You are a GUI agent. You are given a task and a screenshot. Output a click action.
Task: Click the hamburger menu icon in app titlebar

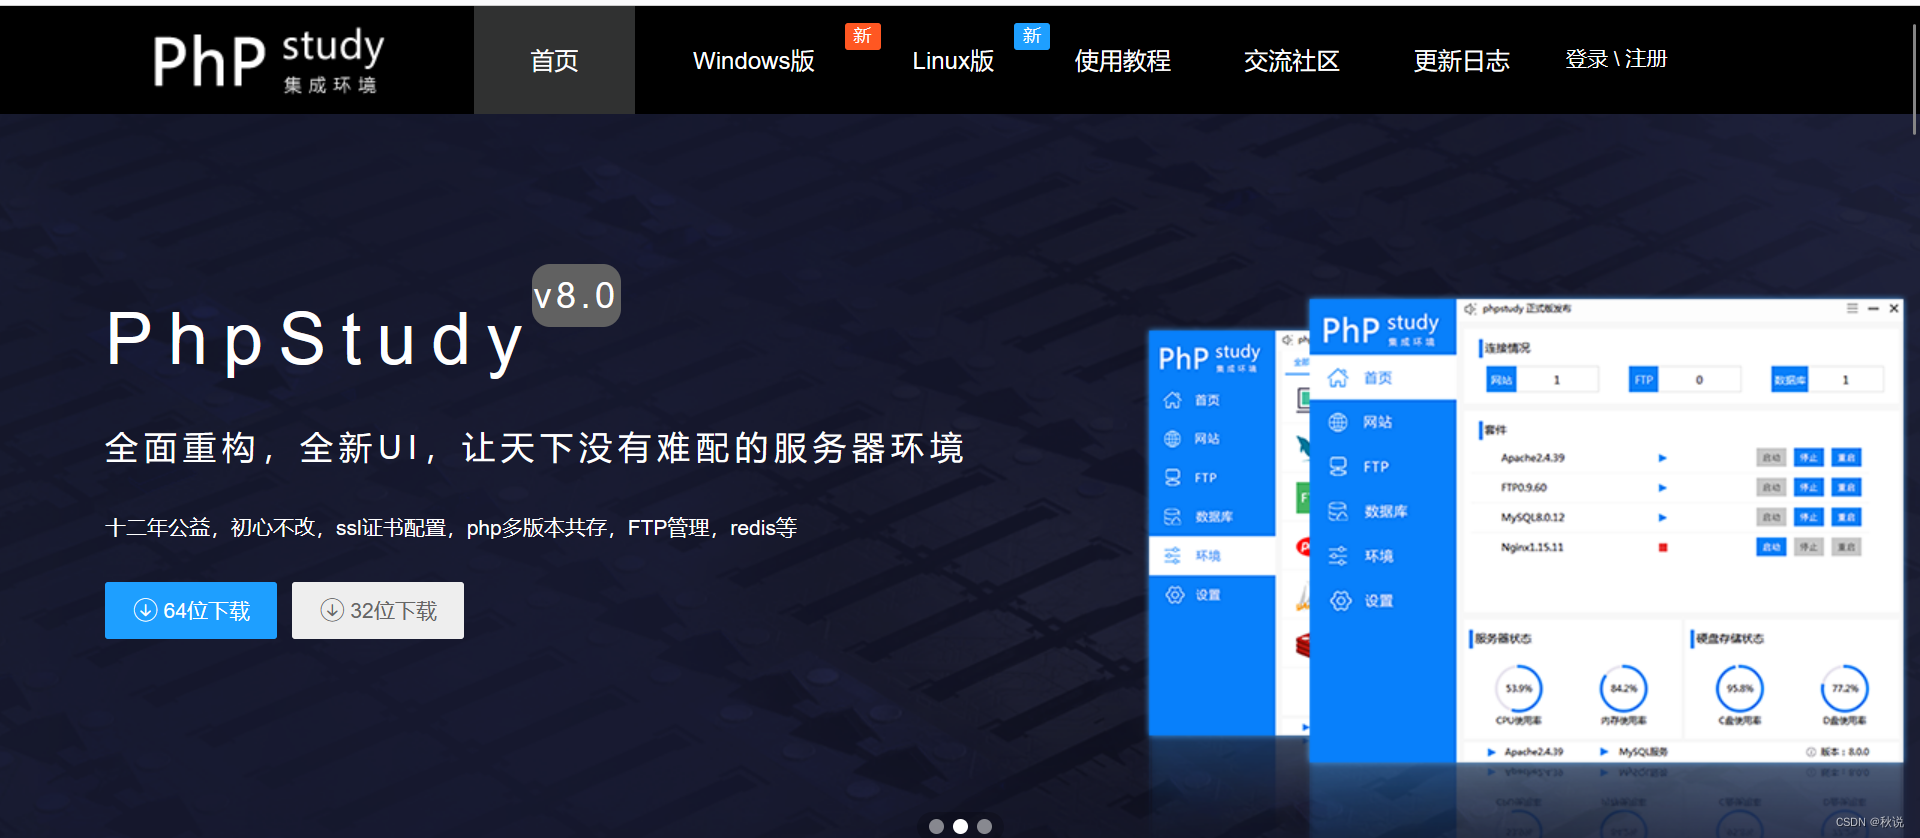point(1852,309)
